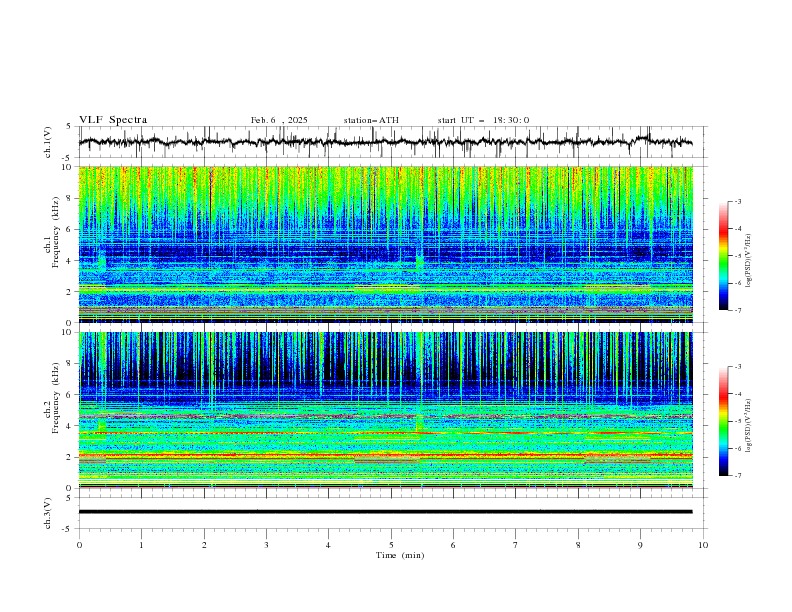Click the "-7" tick on the upper colorbar
792x612 pixels.
click(737, 310)
